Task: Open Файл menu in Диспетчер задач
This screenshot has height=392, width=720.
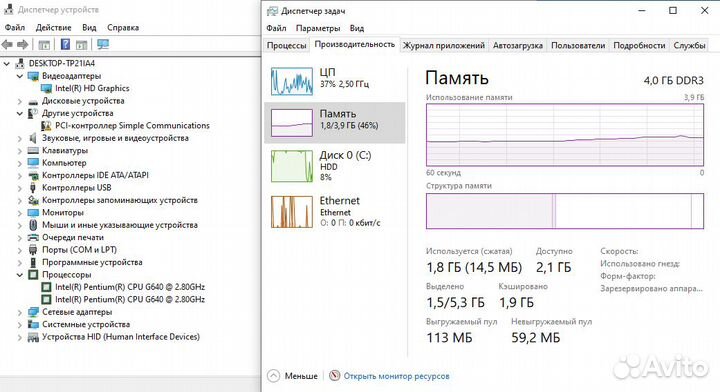Action: click(x=276, y=28)
